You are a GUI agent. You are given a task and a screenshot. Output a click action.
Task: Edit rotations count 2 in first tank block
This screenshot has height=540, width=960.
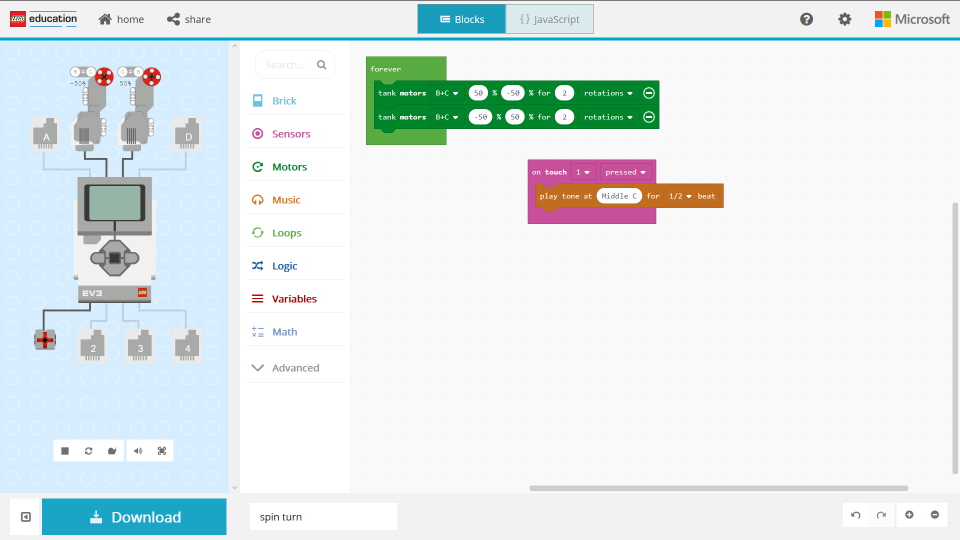click(x=564, y=93)
